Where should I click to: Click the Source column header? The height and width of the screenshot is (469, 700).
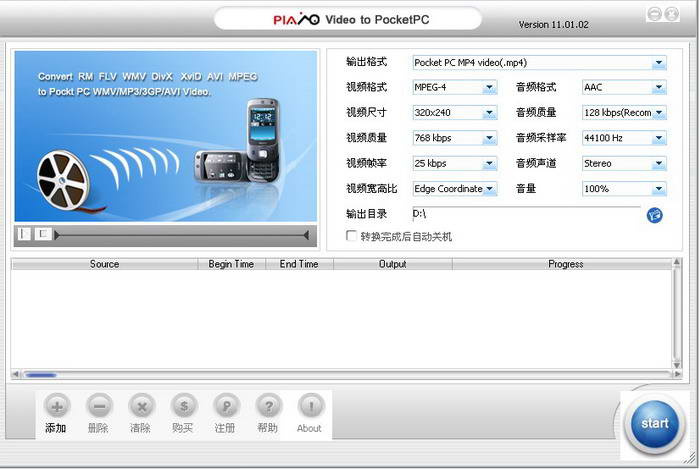click(x=104, y=264)
